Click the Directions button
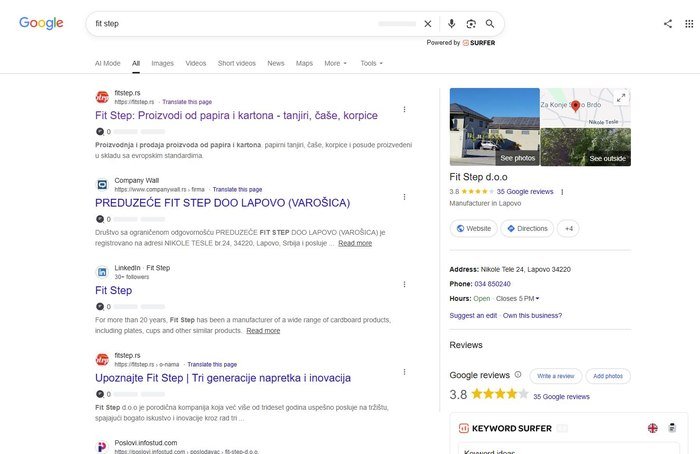The width and height of the screenshot is (700, 454). click(527, 229)
